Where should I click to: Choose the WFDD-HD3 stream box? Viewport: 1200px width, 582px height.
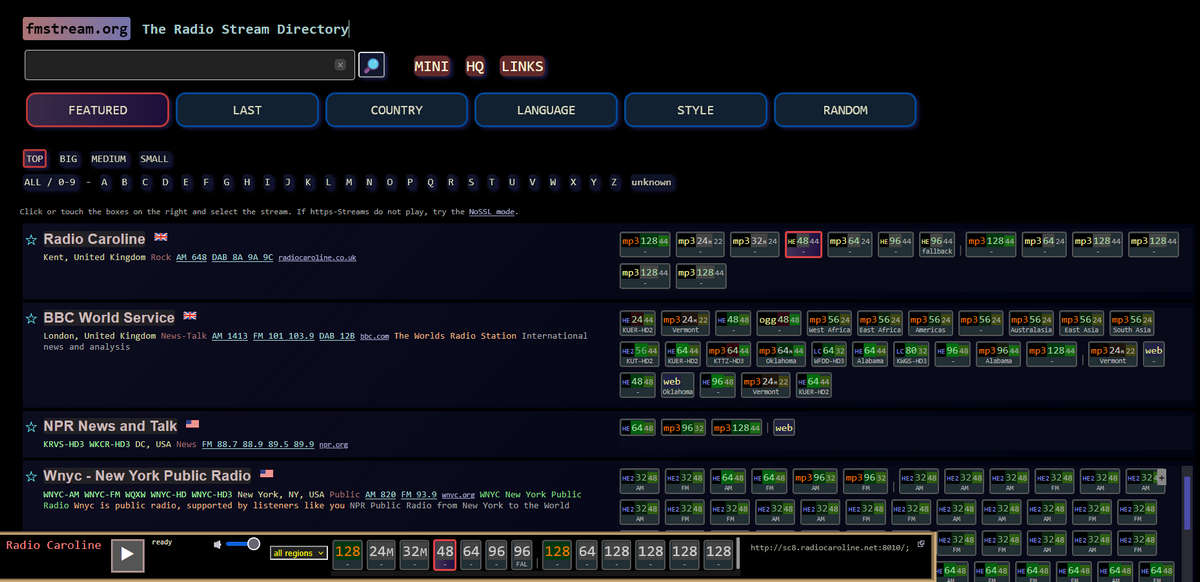(x=828, y=354)
